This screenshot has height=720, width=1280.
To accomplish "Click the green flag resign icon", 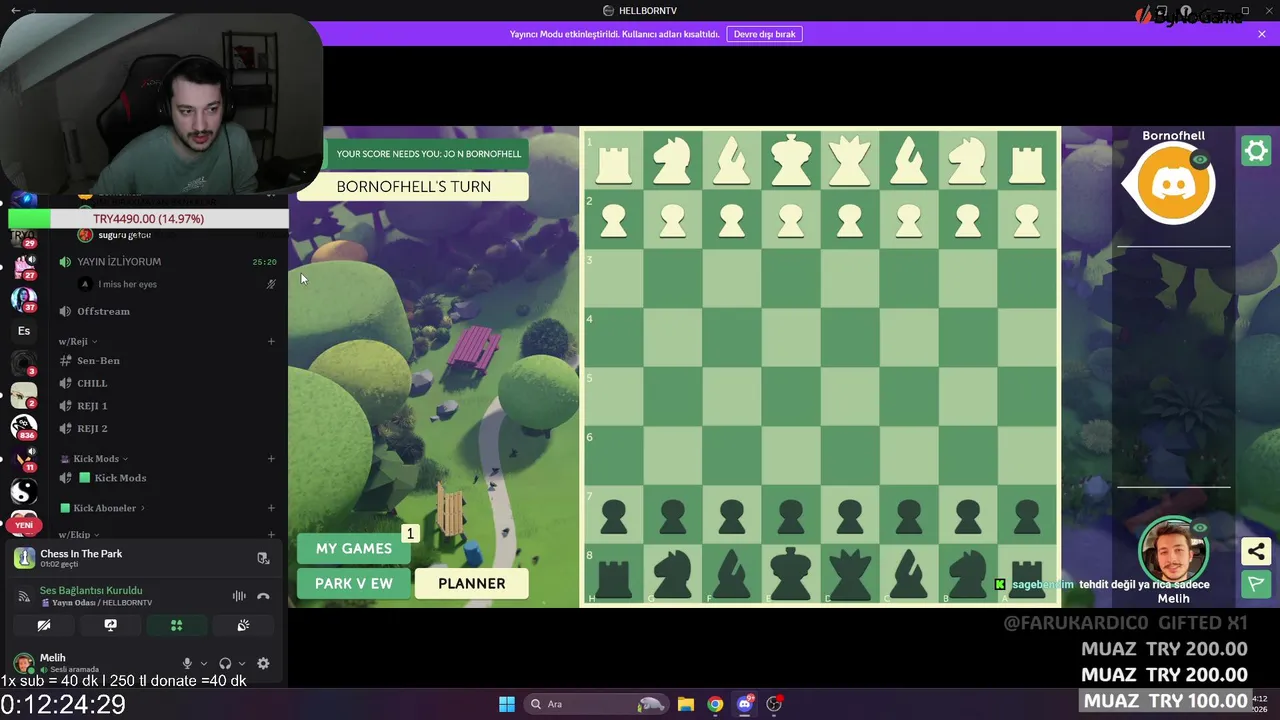I will click(1256, 583).
